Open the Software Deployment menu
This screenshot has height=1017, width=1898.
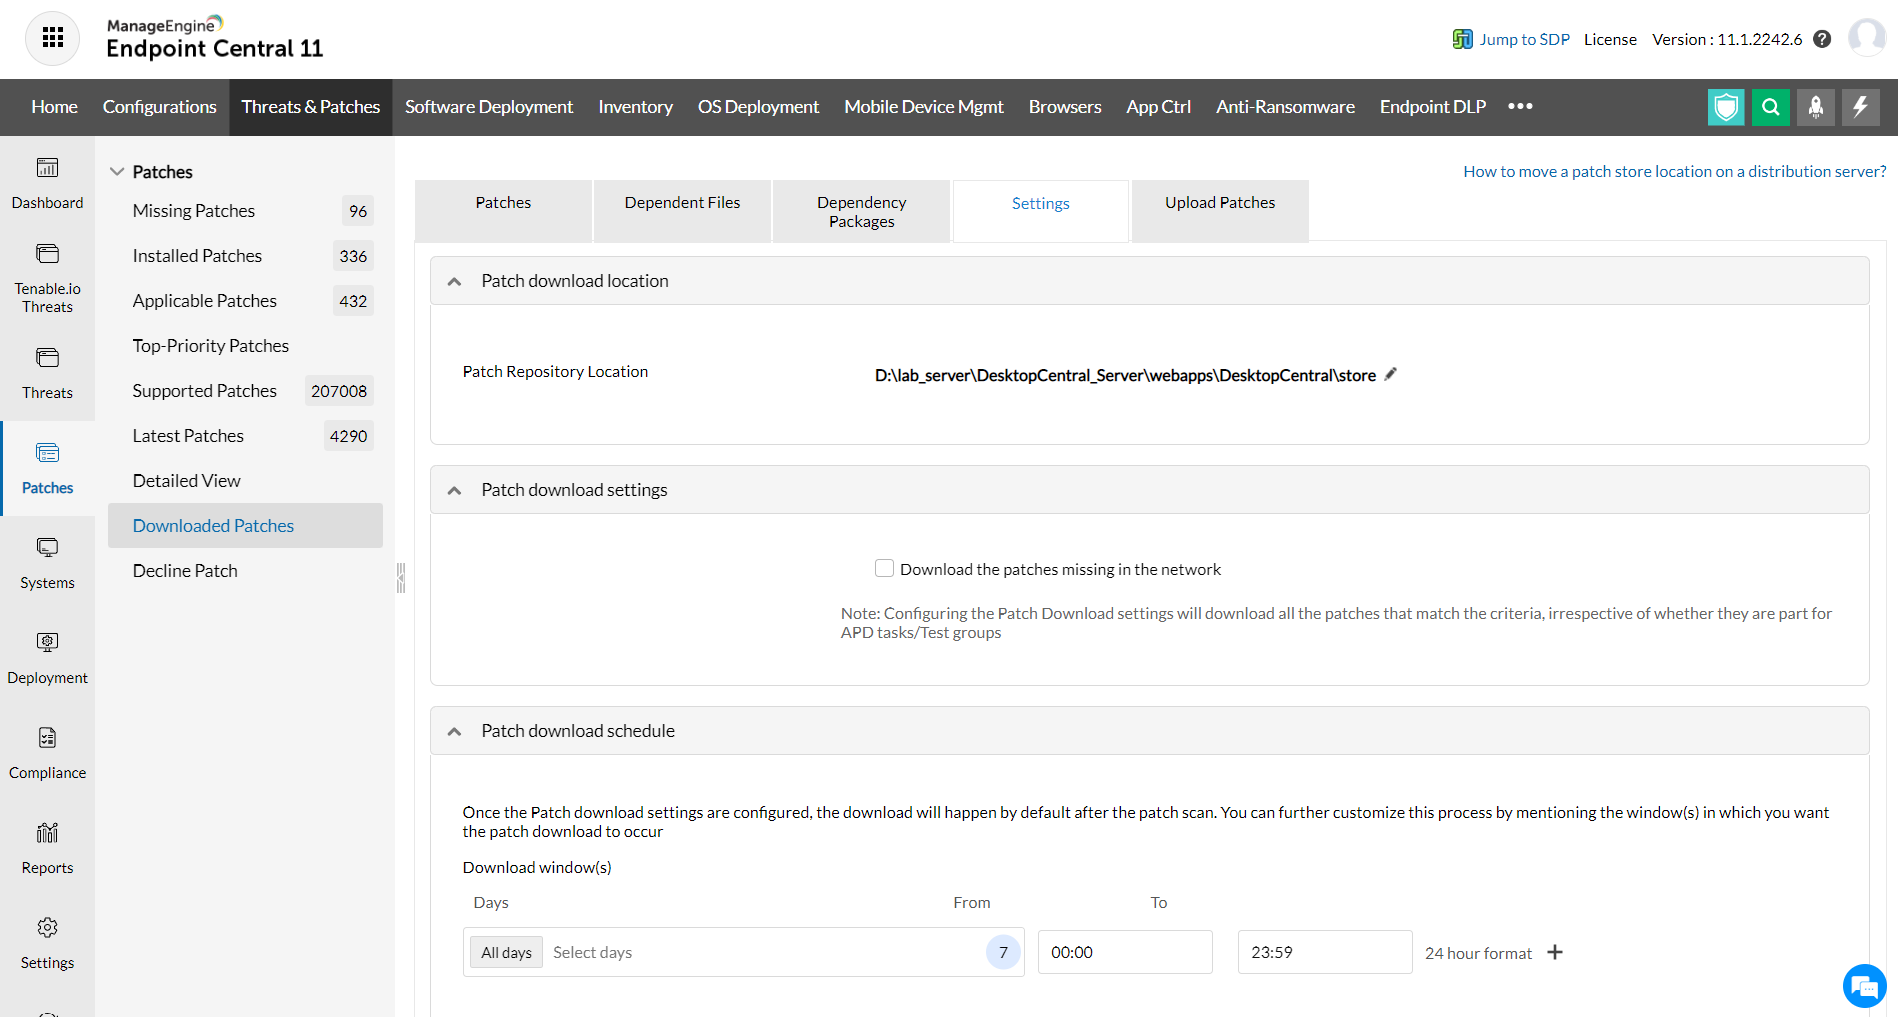(488, 107)
